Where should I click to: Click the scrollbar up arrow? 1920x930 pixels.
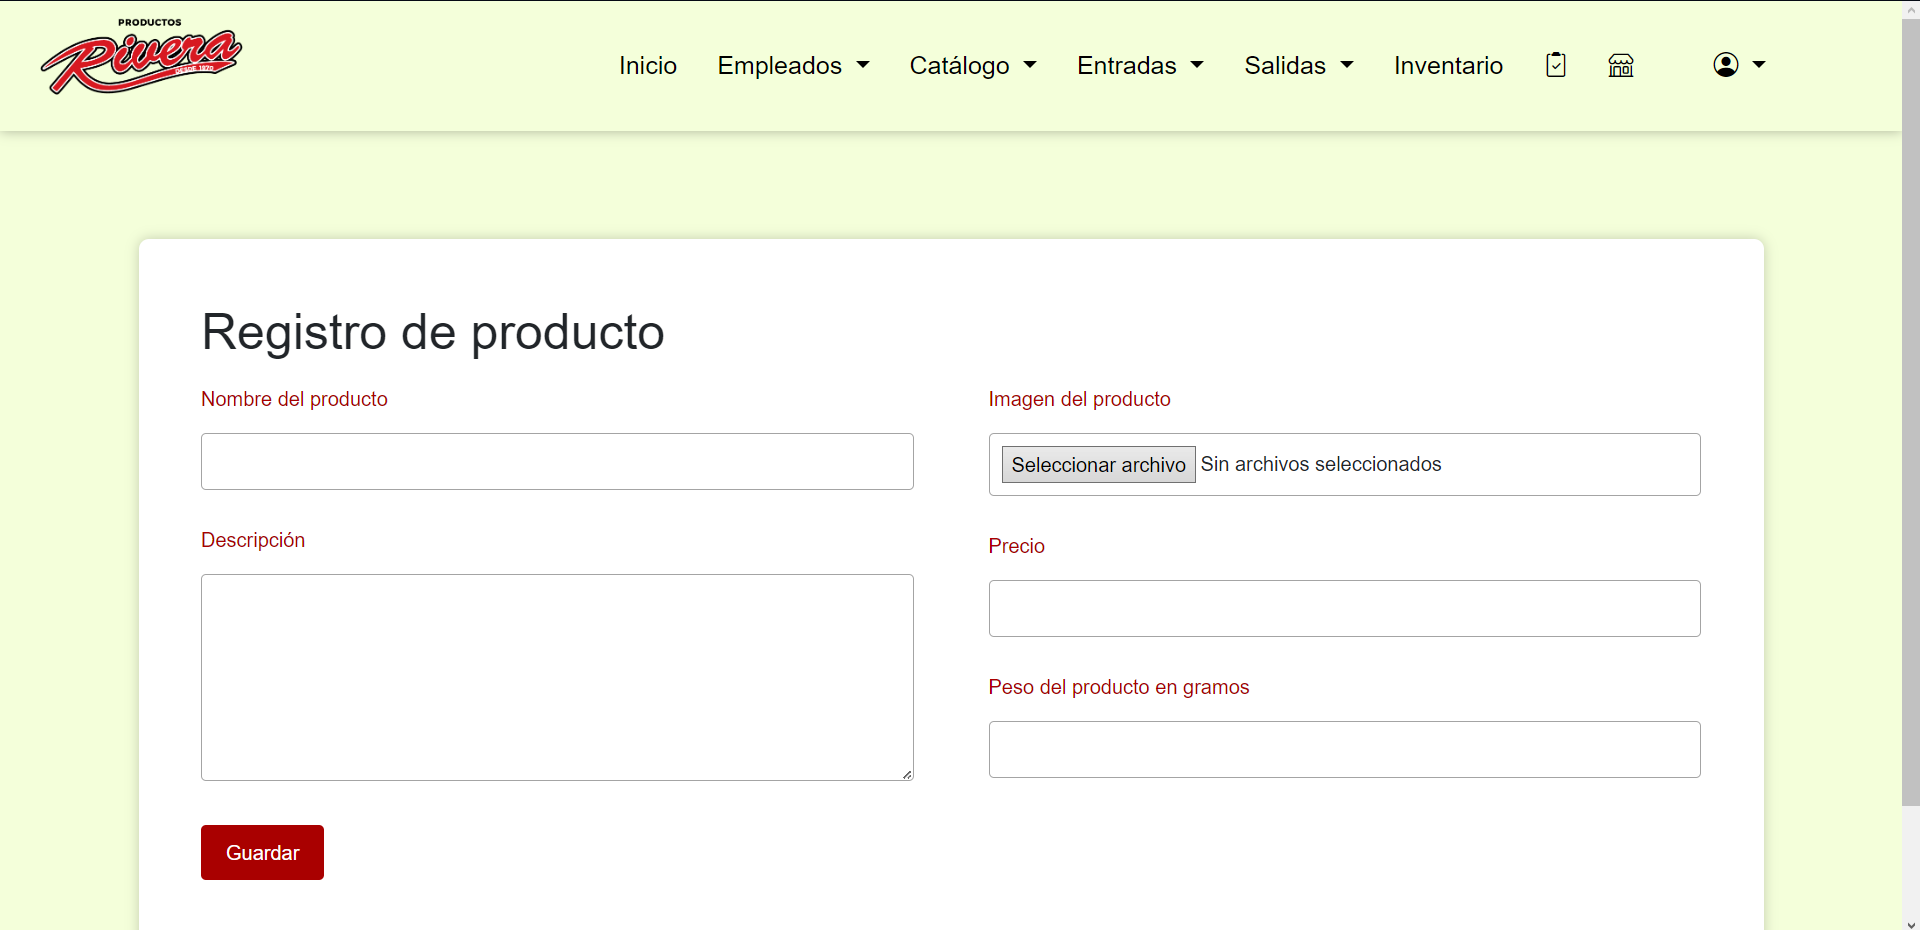(1910, 8)
